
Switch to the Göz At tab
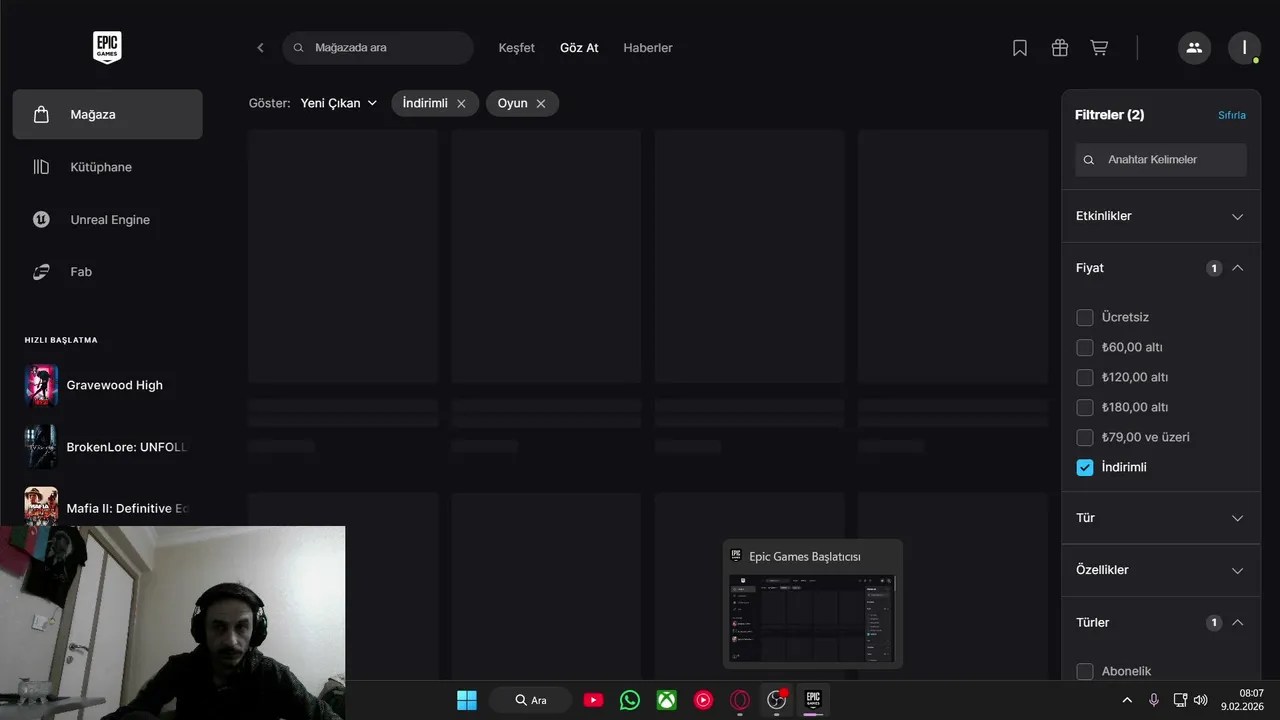pyautogui.click(x=579, y=48)
